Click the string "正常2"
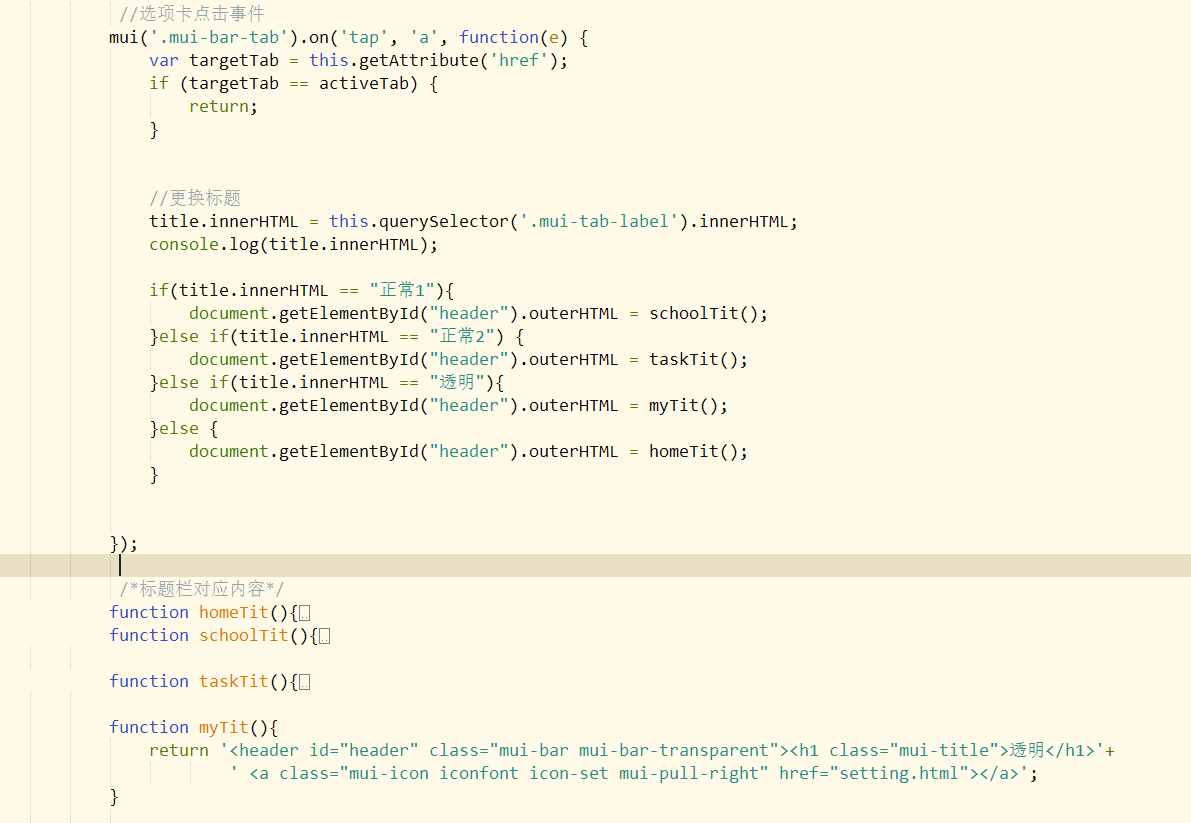 [462, 336]
